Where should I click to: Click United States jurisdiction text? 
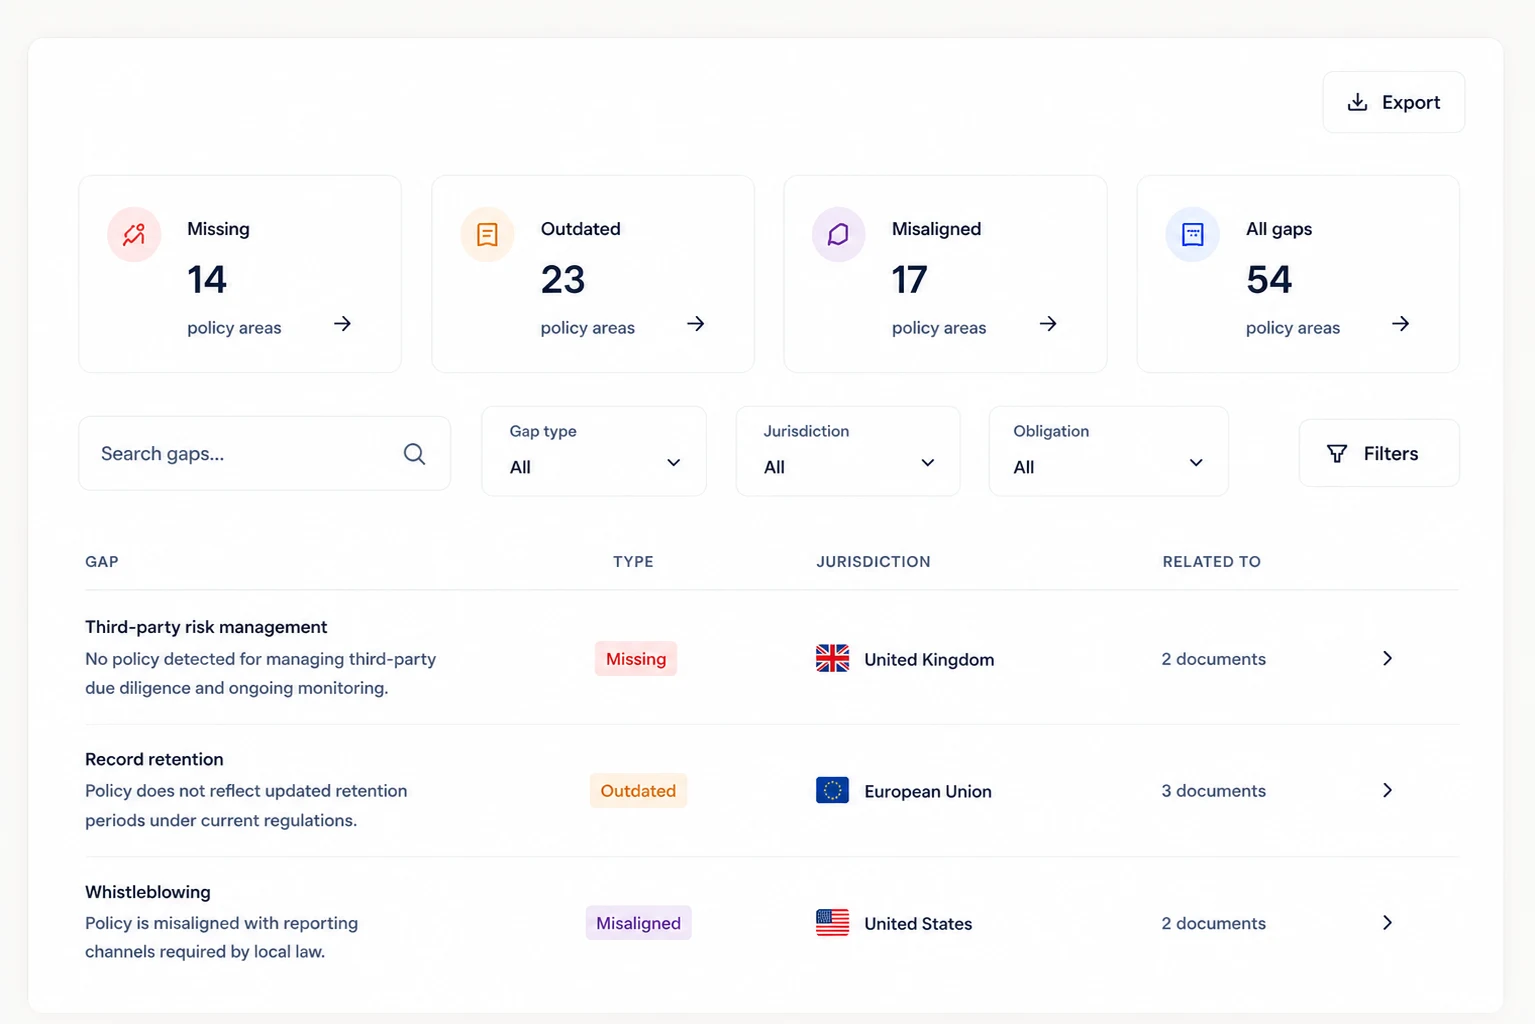click(918, 924)
